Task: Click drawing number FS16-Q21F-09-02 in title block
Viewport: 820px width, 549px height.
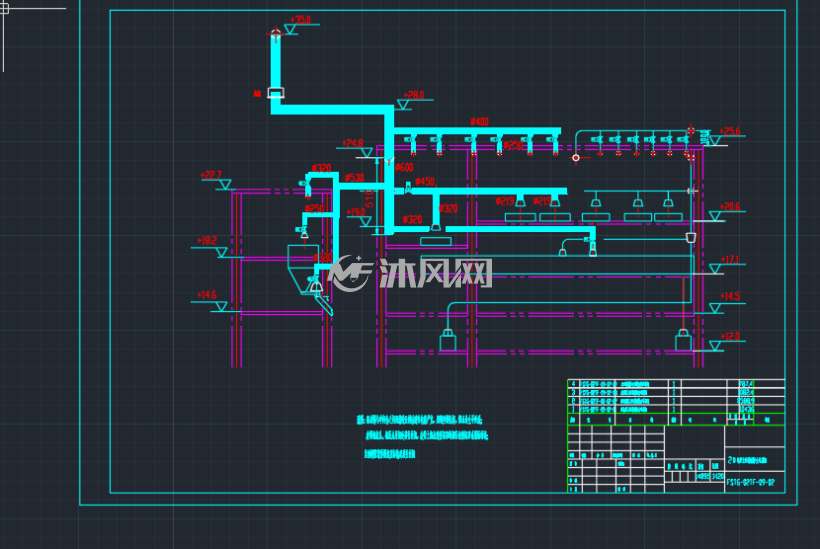Action: point(750,483)
